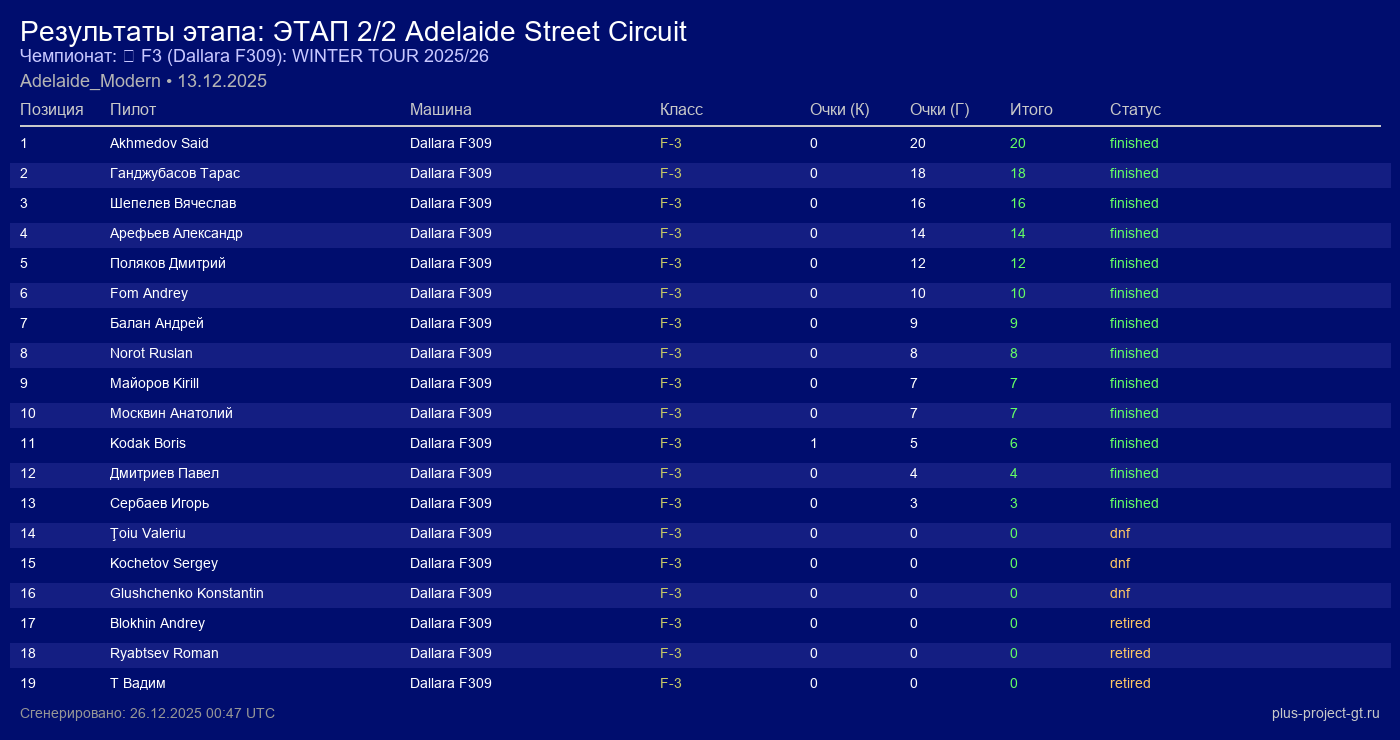Select Glushchenko Konstantin in the table

pos(187,593)
